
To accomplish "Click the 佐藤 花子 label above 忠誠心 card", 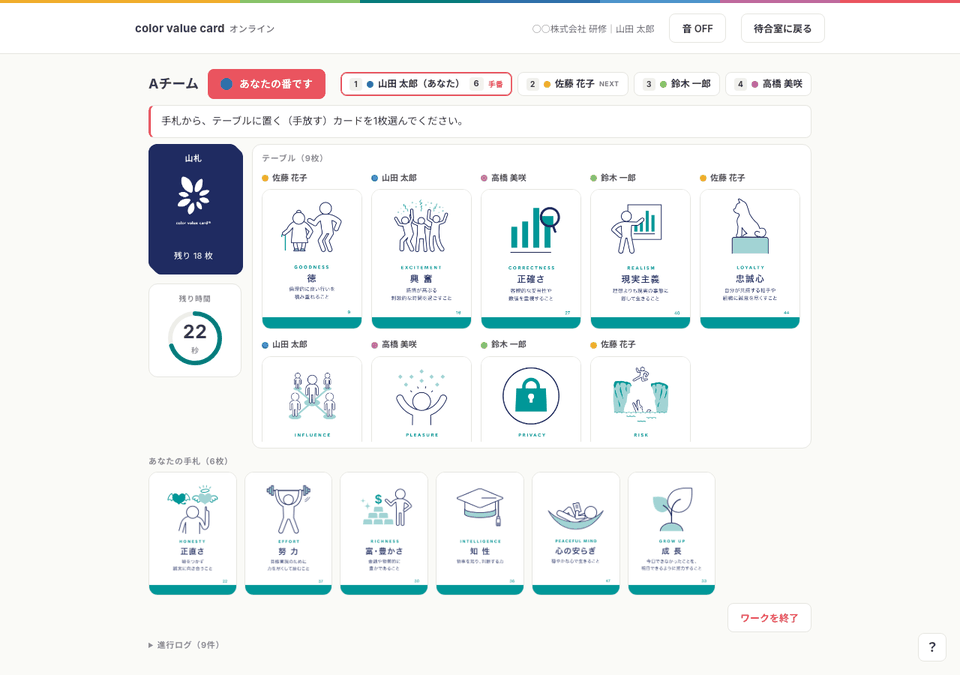I will 728,178.
